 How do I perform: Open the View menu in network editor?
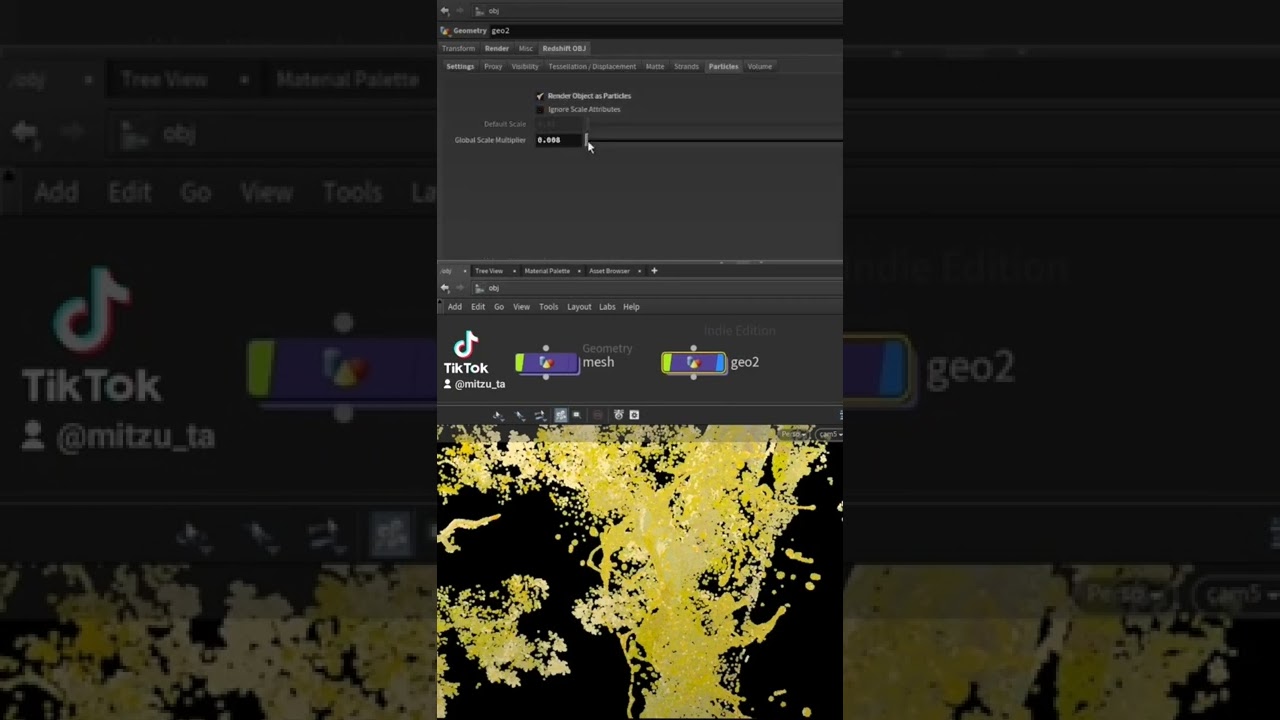point(522,307)
